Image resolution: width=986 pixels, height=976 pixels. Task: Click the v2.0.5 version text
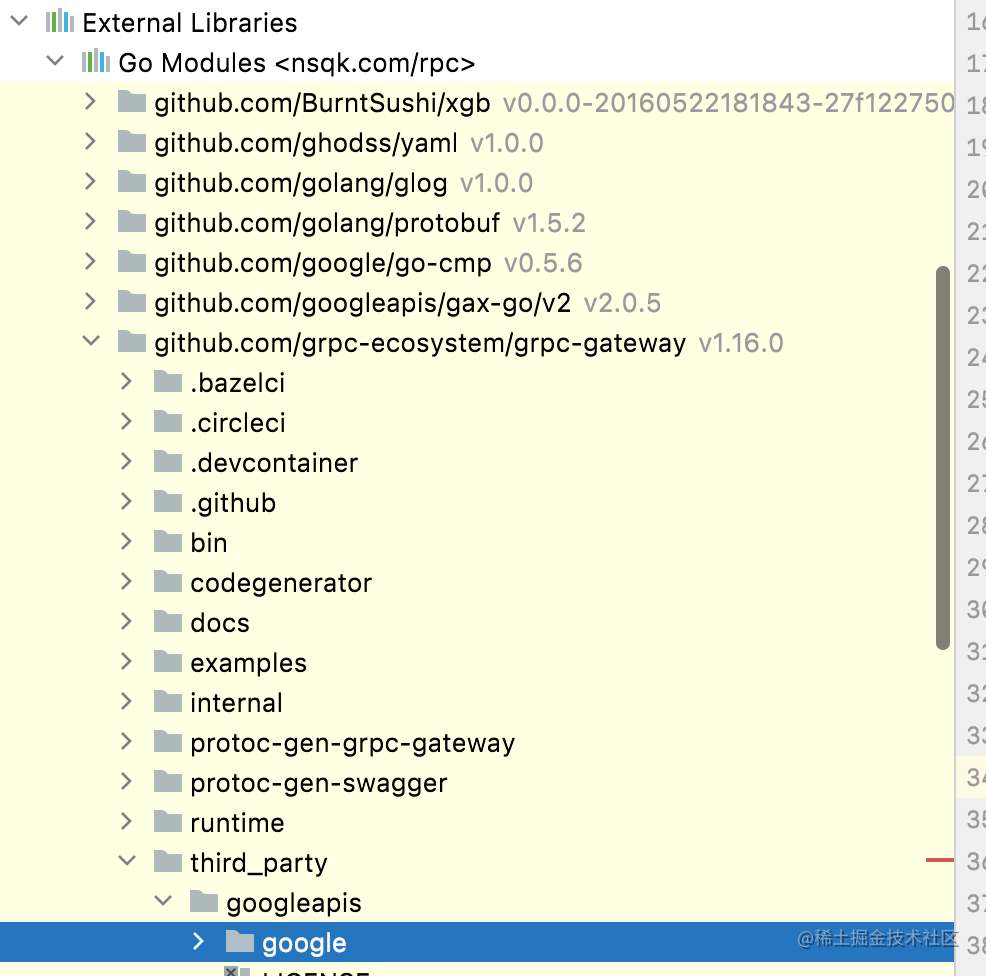pyautogui.click(x=622, y=303)
